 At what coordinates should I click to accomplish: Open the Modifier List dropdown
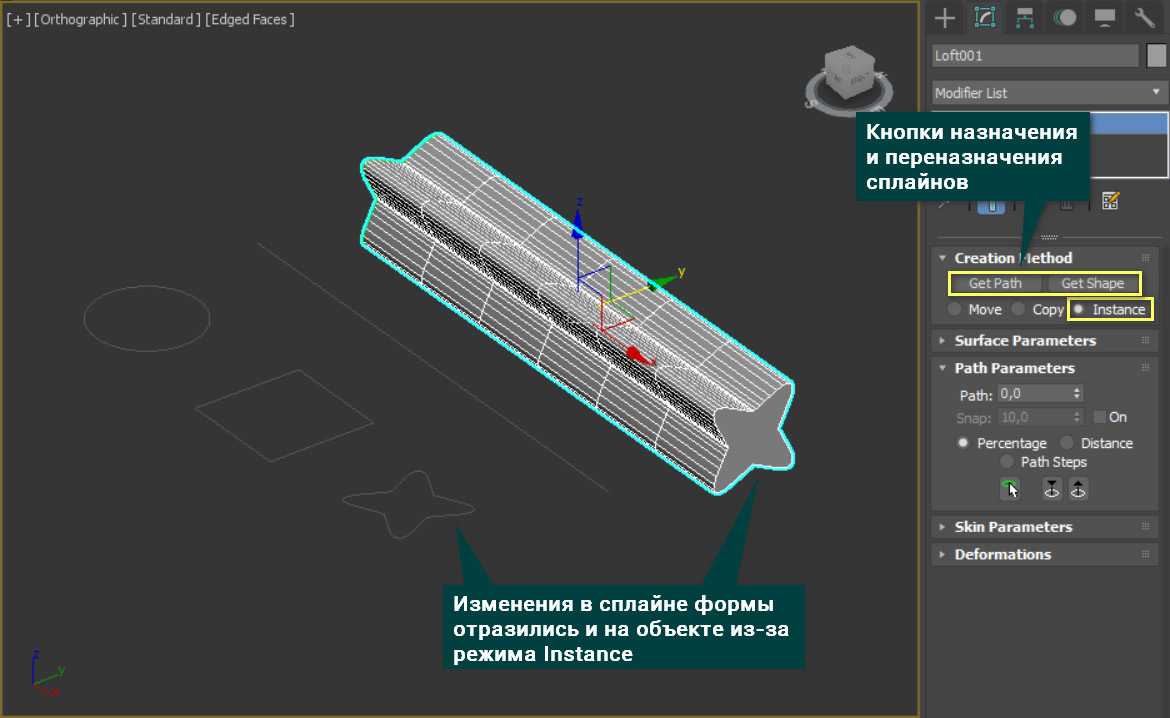point(1050,93)
